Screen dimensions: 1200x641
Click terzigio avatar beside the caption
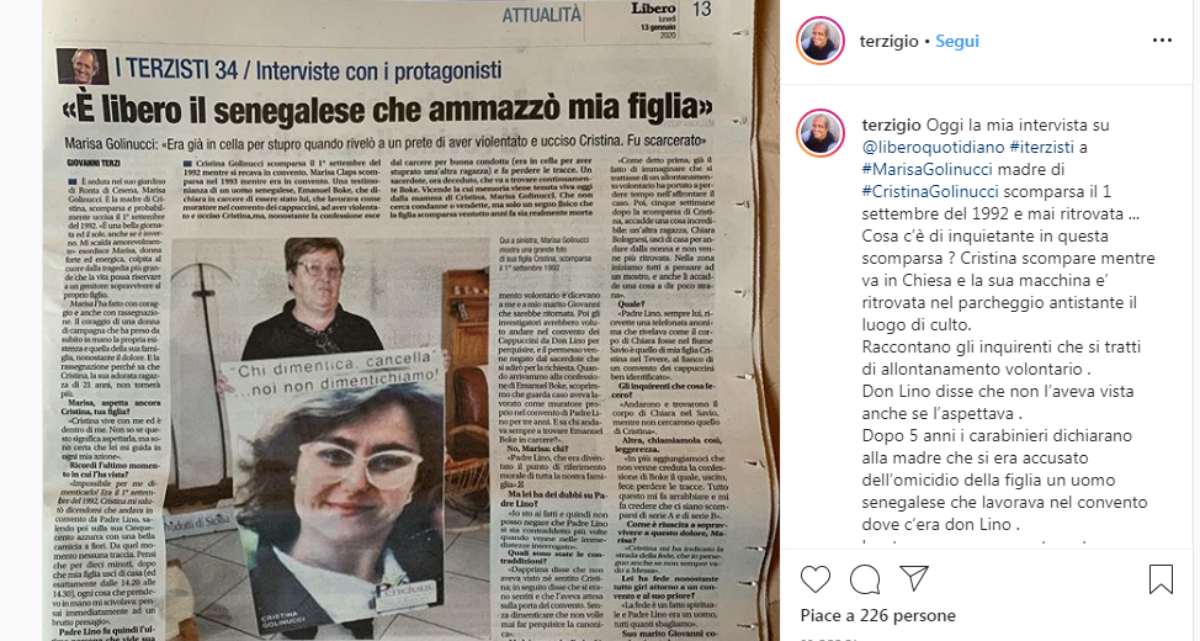821,133
